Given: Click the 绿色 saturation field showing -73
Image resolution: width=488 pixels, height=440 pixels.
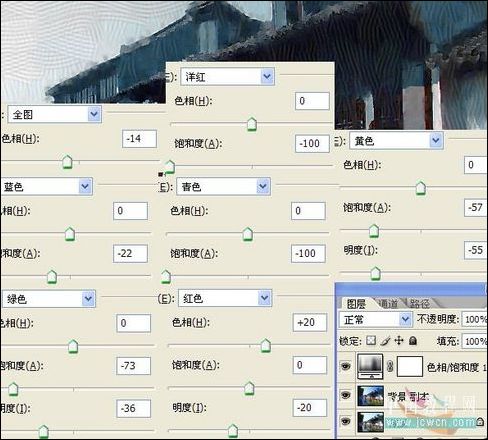Looking at the screenshot, I should (x=133, y=366).
